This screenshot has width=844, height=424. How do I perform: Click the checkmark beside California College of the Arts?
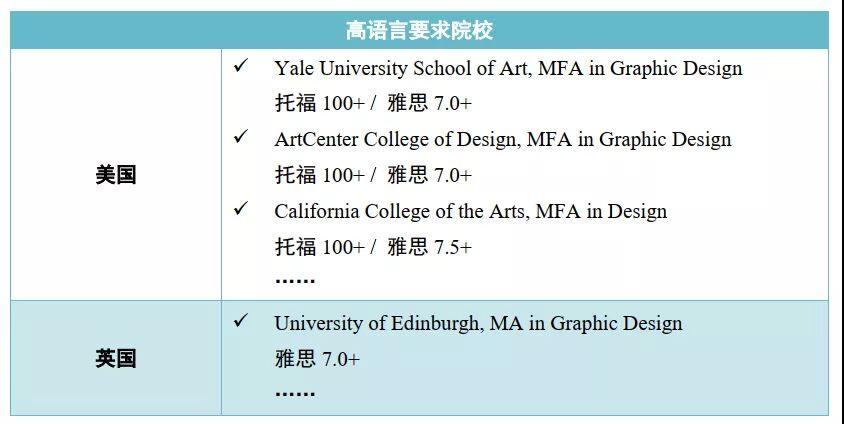click(x=240, y=208)
